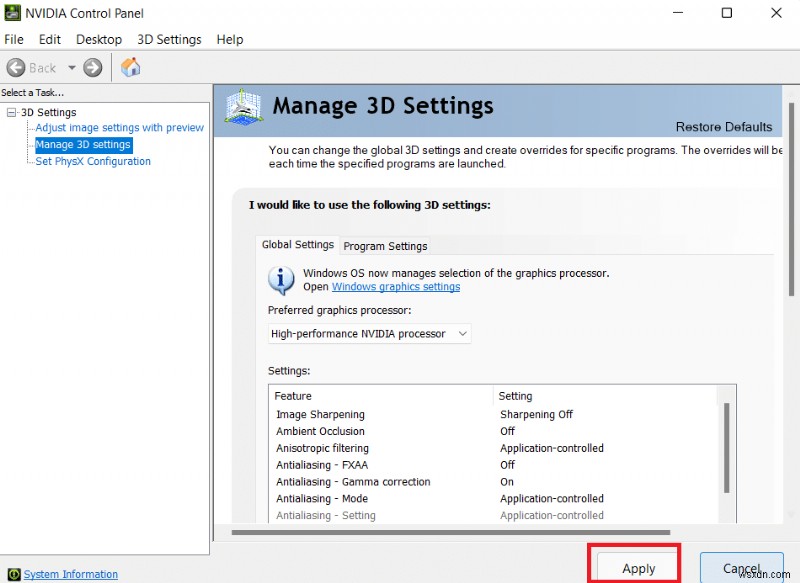Screen dimensions: 800x583
Task: Select Adjust image settings with preview
Action: 118,127
